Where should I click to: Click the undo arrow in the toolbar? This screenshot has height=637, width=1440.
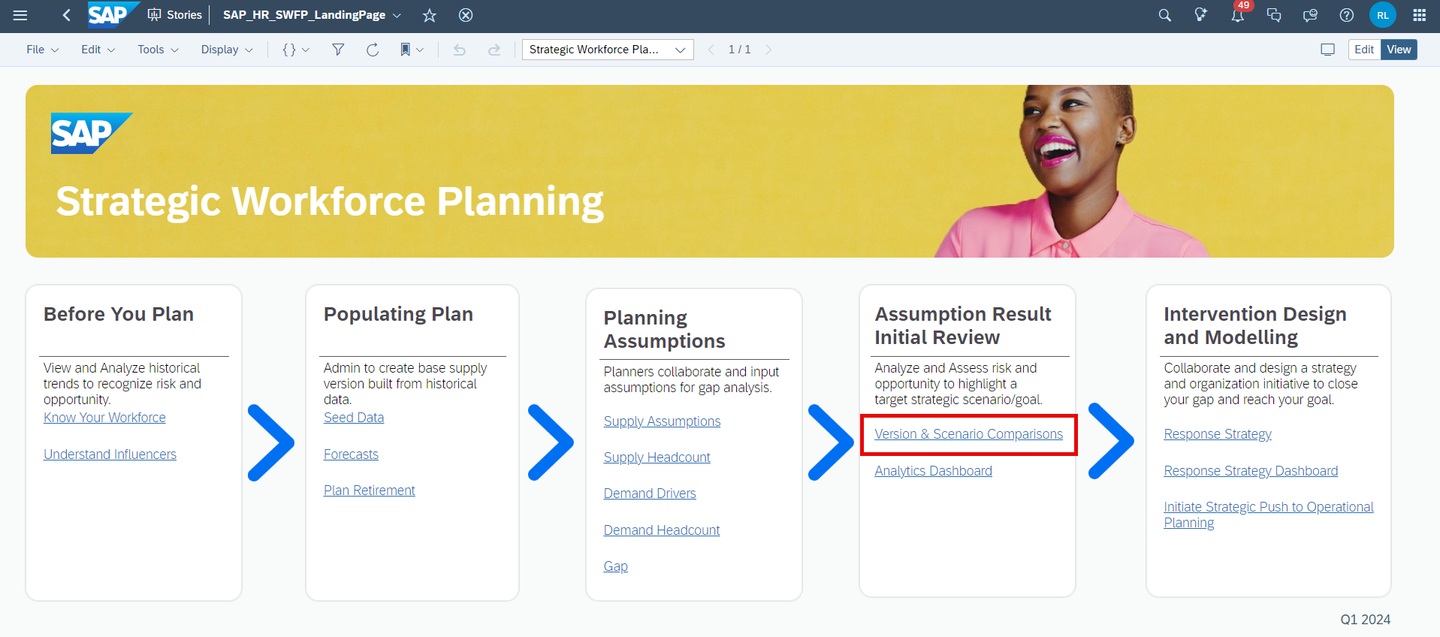pos(459,49)
